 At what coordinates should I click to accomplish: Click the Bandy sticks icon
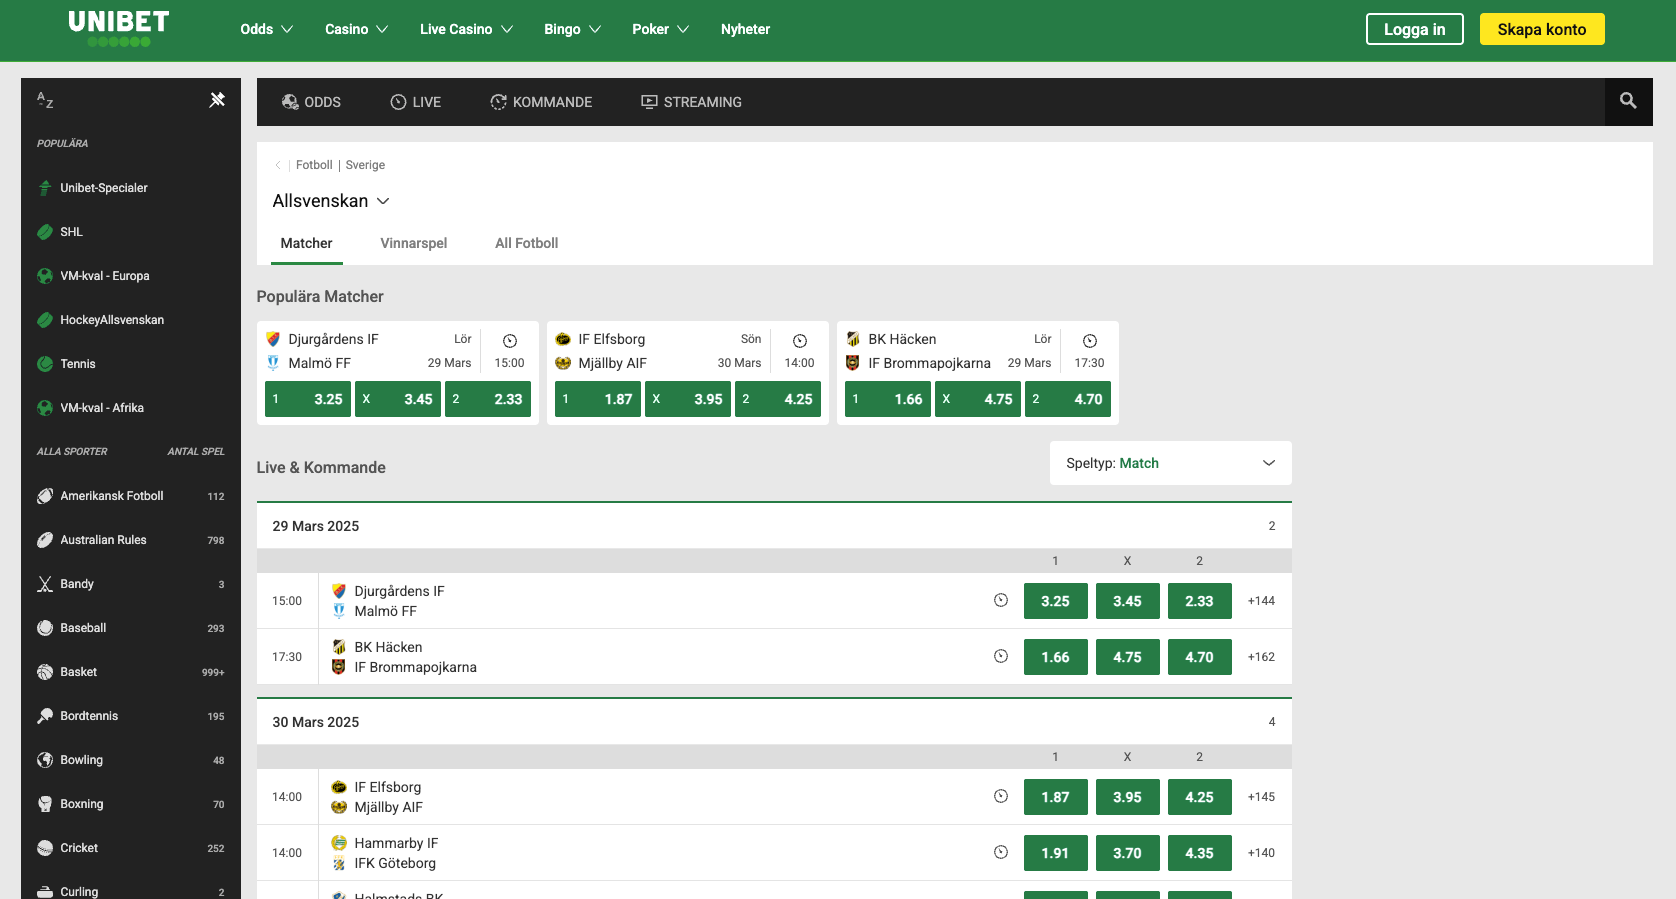click(45, 584)
